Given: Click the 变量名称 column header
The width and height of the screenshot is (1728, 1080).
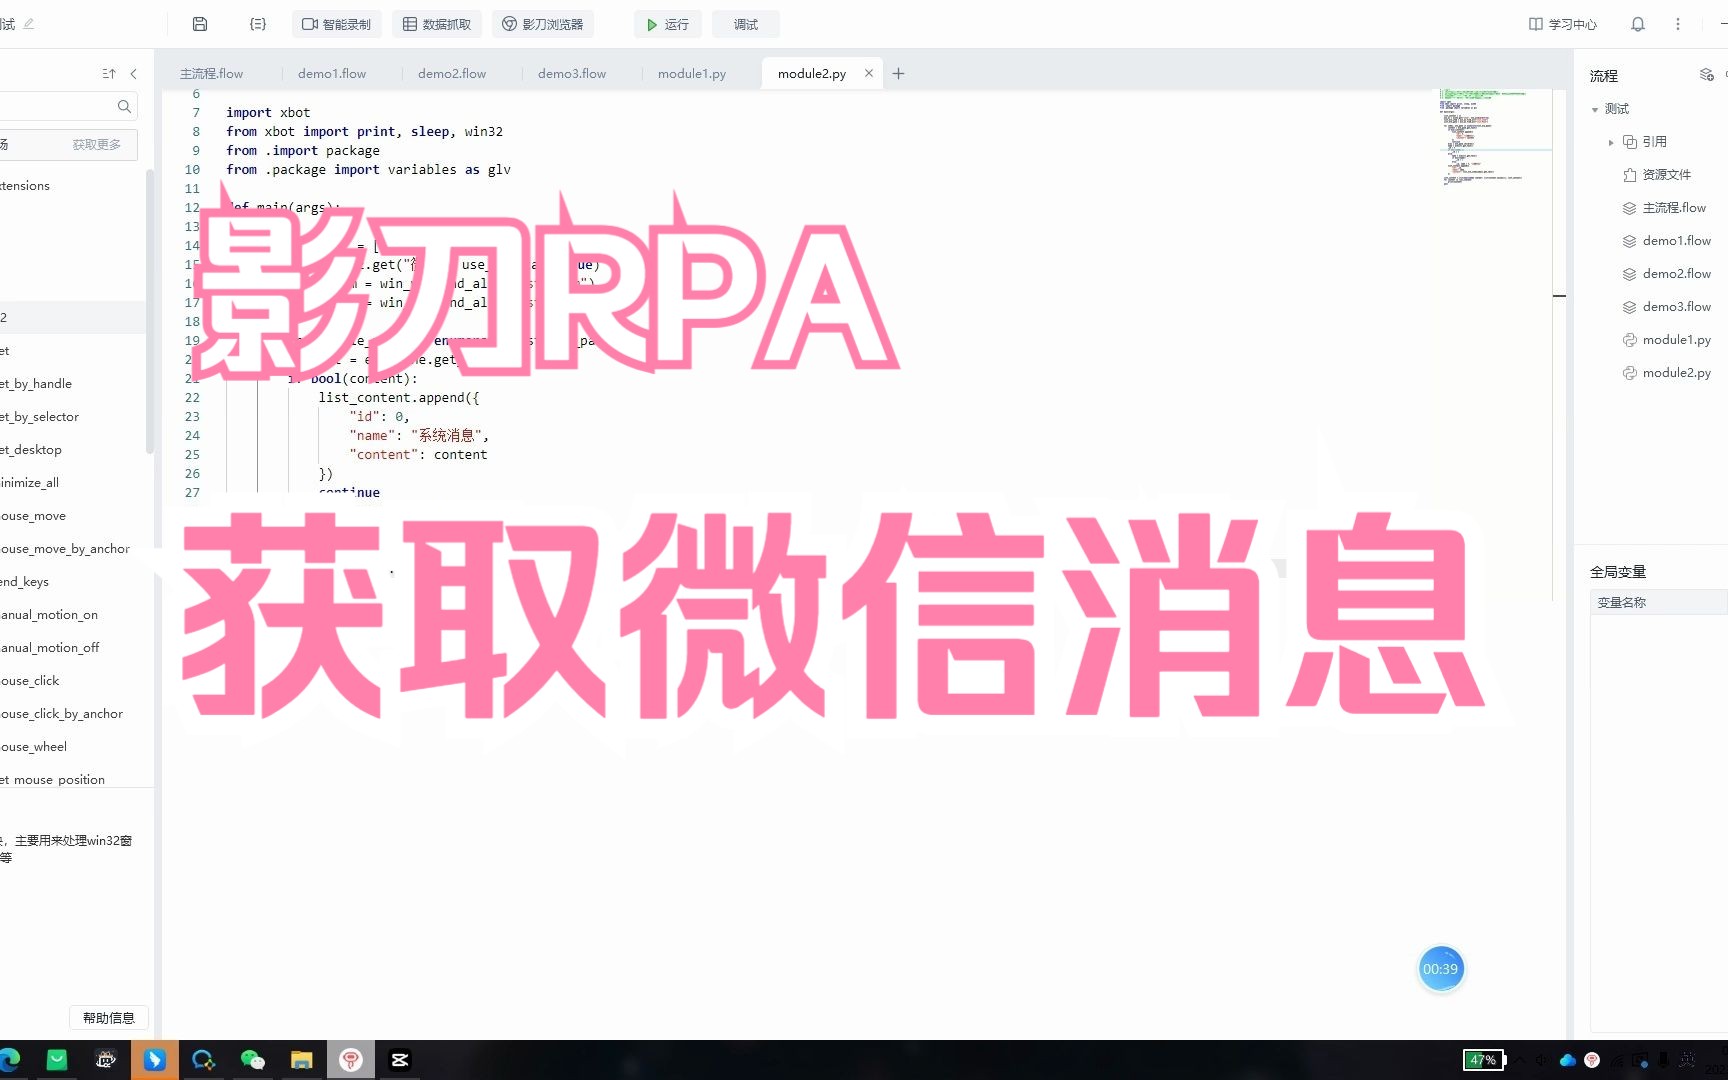Looking at the screenshot, I should (1659, 602).
